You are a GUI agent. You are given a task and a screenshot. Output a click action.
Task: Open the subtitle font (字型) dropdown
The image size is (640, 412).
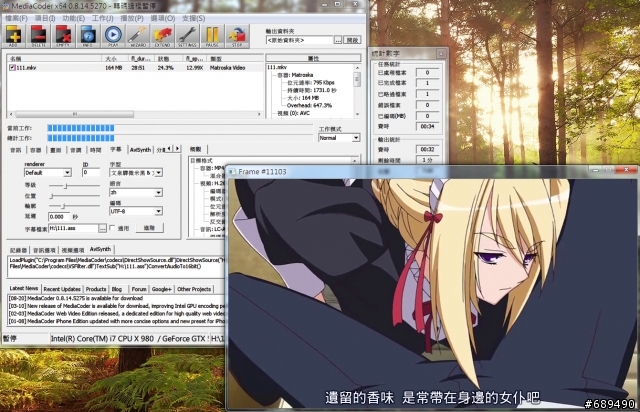[158, 173]
